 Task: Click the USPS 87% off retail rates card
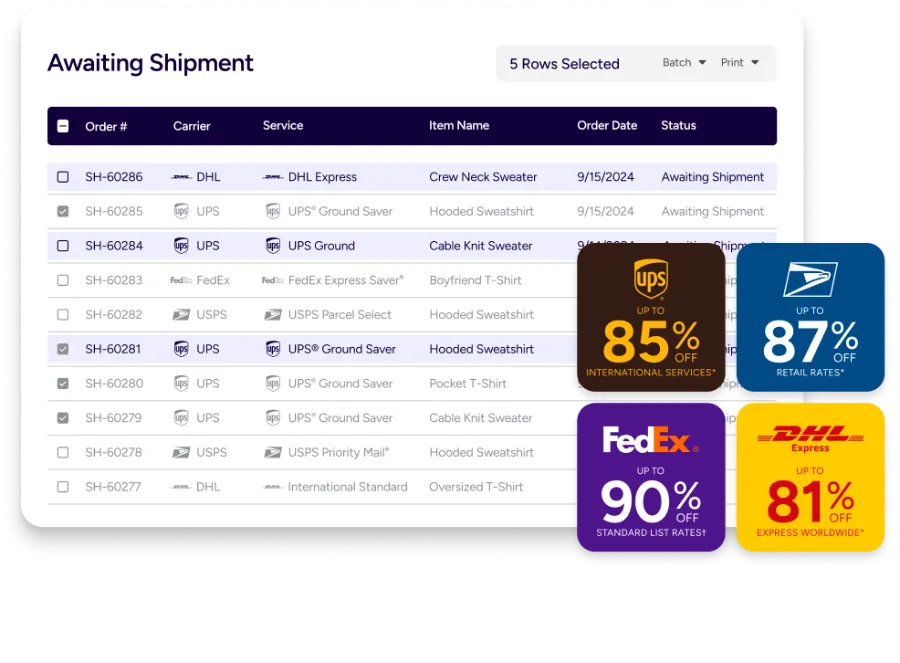(x=810, y=317)
